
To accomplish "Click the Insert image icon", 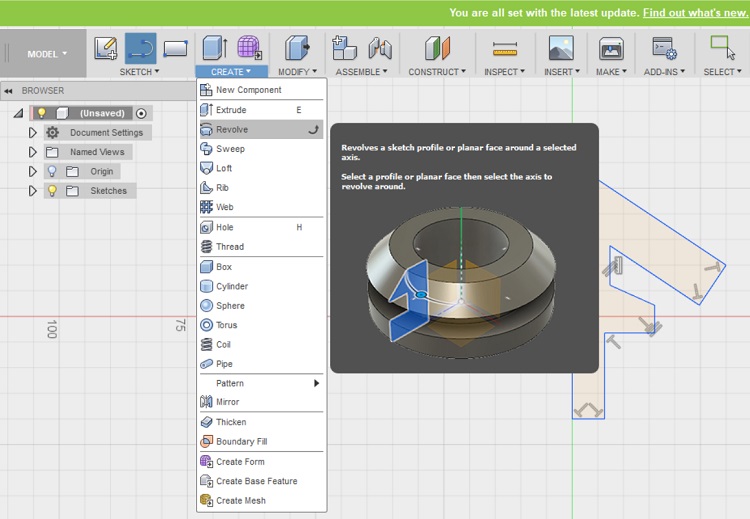I will coord(561,48).
